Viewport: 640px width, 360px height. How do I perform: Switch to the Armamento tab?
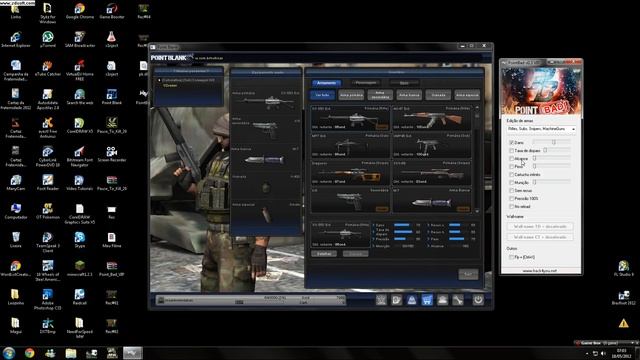tap(327, 83)
